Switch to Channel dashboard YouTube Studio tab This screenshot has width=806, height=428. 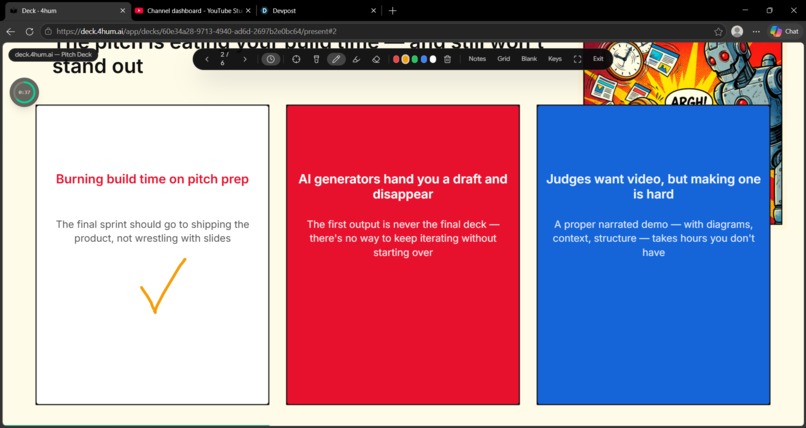193,10
